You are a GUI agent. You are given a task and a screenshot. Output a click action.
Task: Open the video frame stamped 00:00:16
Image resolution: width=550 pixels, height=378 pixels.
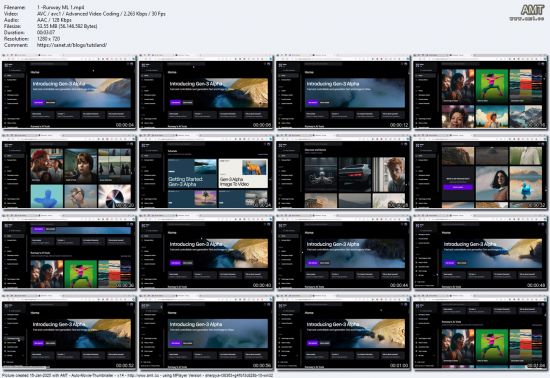tap(480, 92)
